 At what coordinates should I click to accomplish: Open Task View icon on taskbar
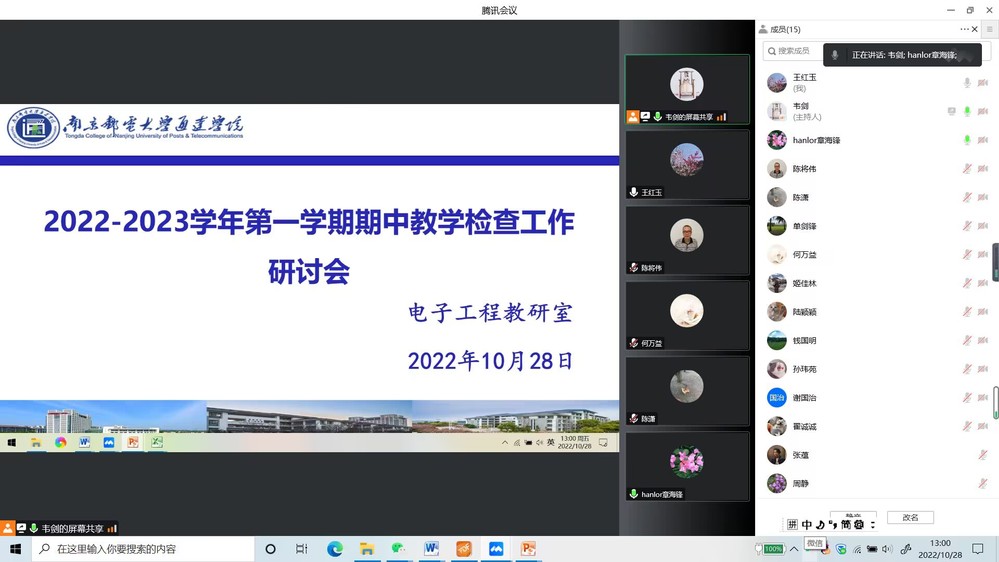coord(302,549)
